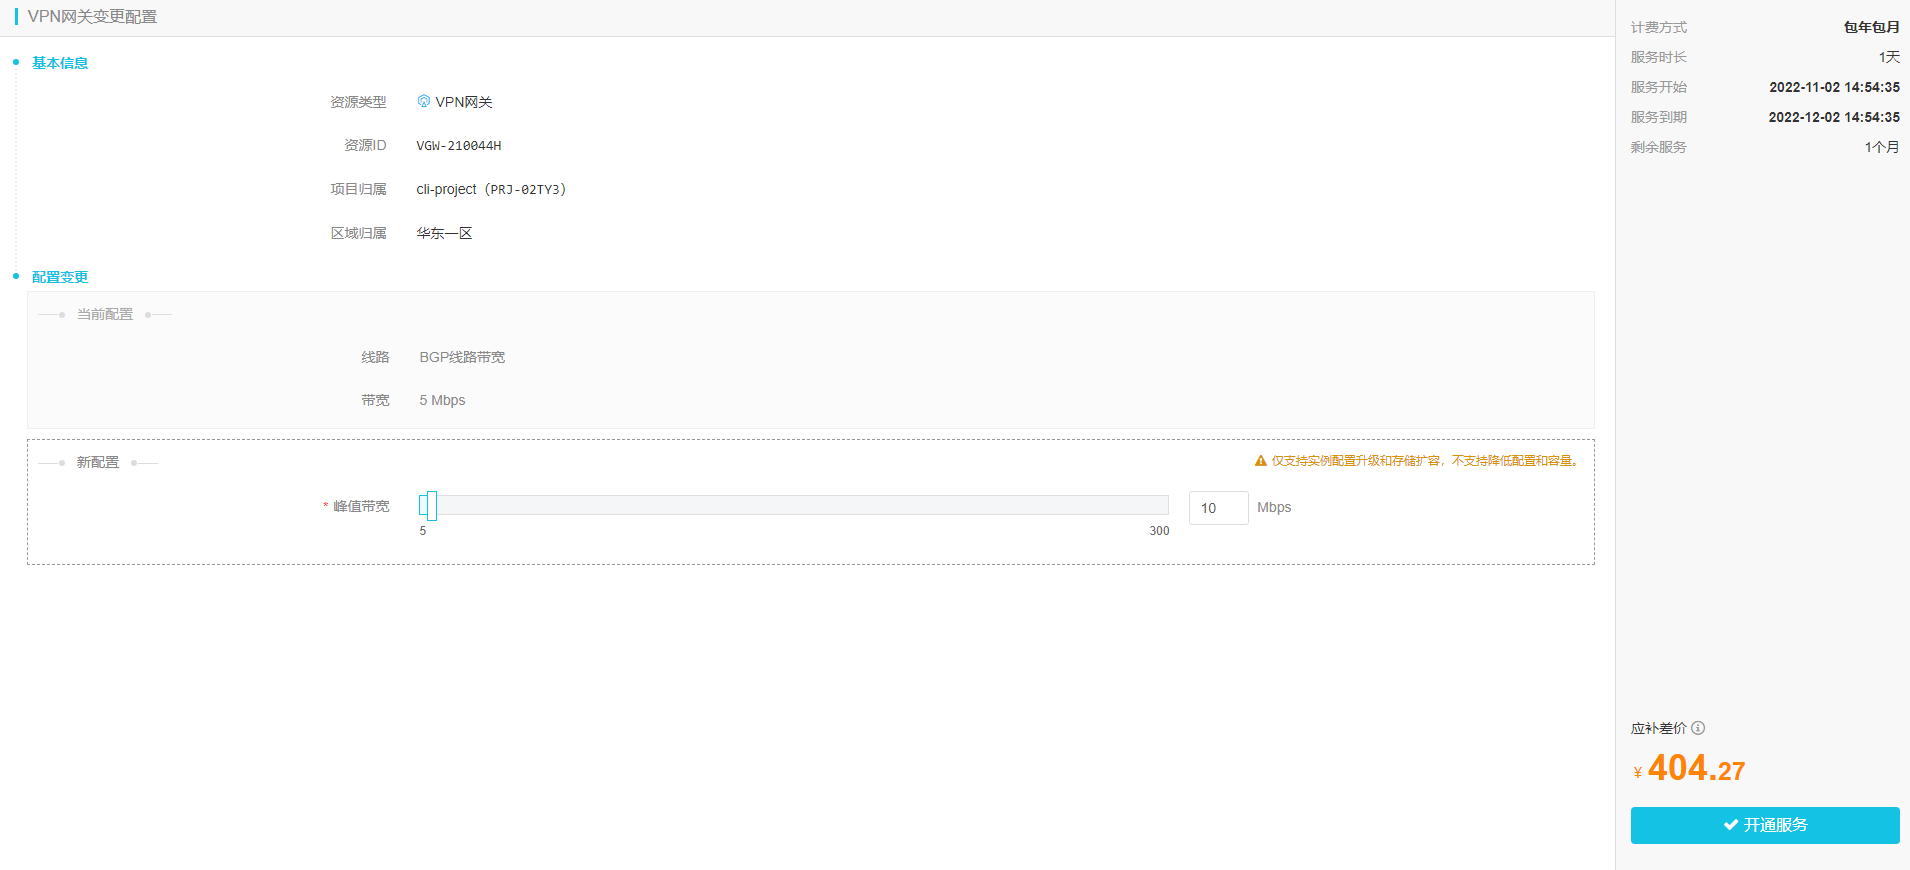
Task: Click the service duration value 1天
Action: click(x=1889, y=57)
